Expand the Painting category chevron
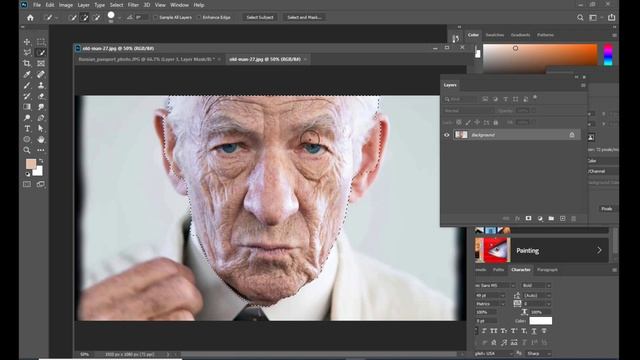The image size is (640, 360). click(x=599, y=250)
